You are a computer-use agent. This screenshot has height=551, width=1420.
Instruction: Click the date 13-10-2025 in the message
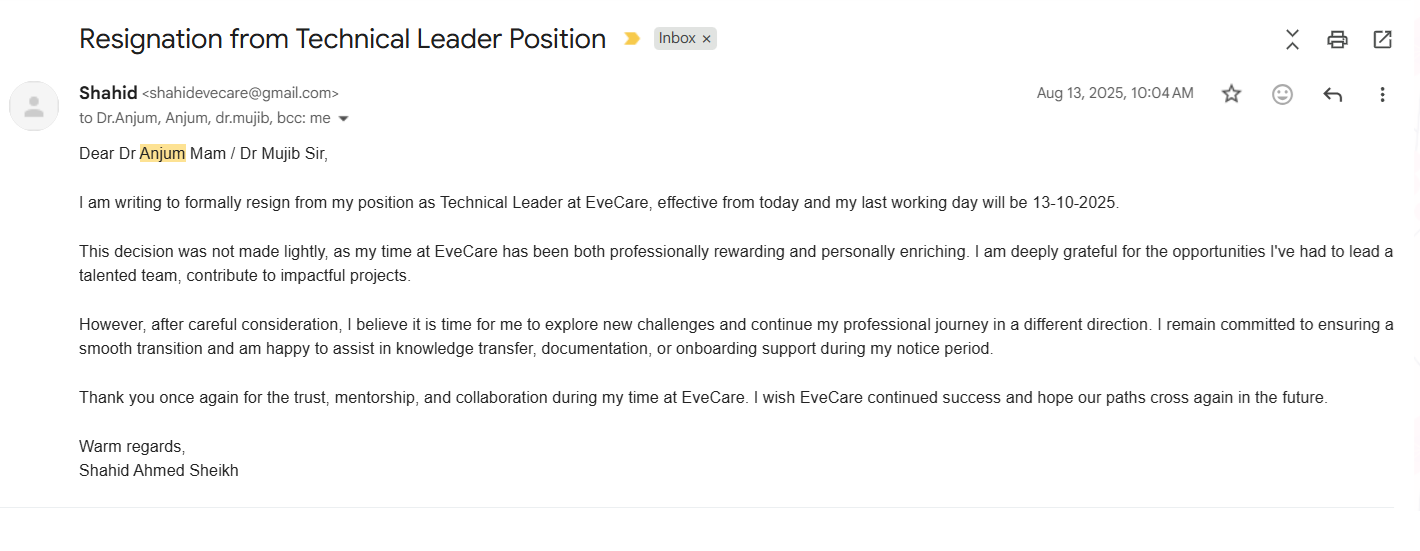pos(1075,202)
